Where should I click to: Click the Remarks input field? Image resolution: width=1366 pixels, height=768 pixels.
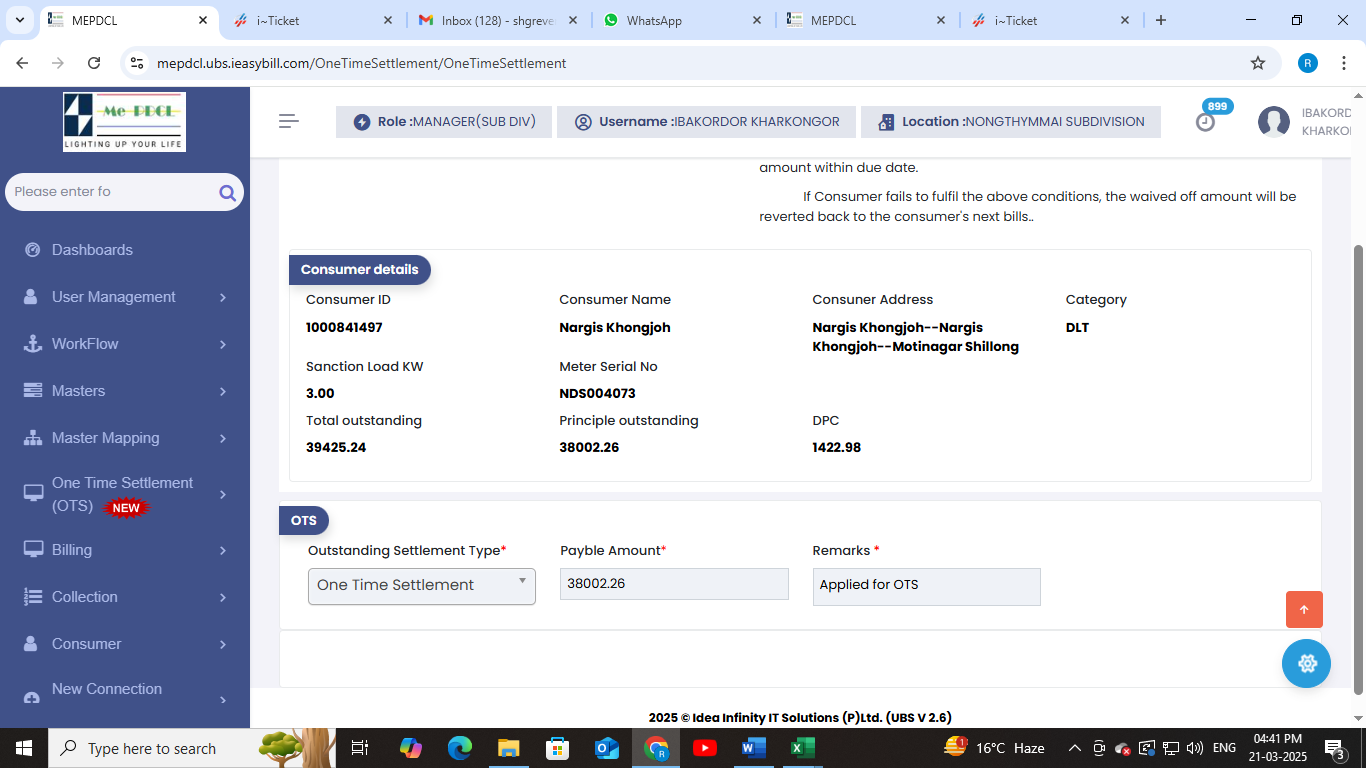[x=926, y=586]
